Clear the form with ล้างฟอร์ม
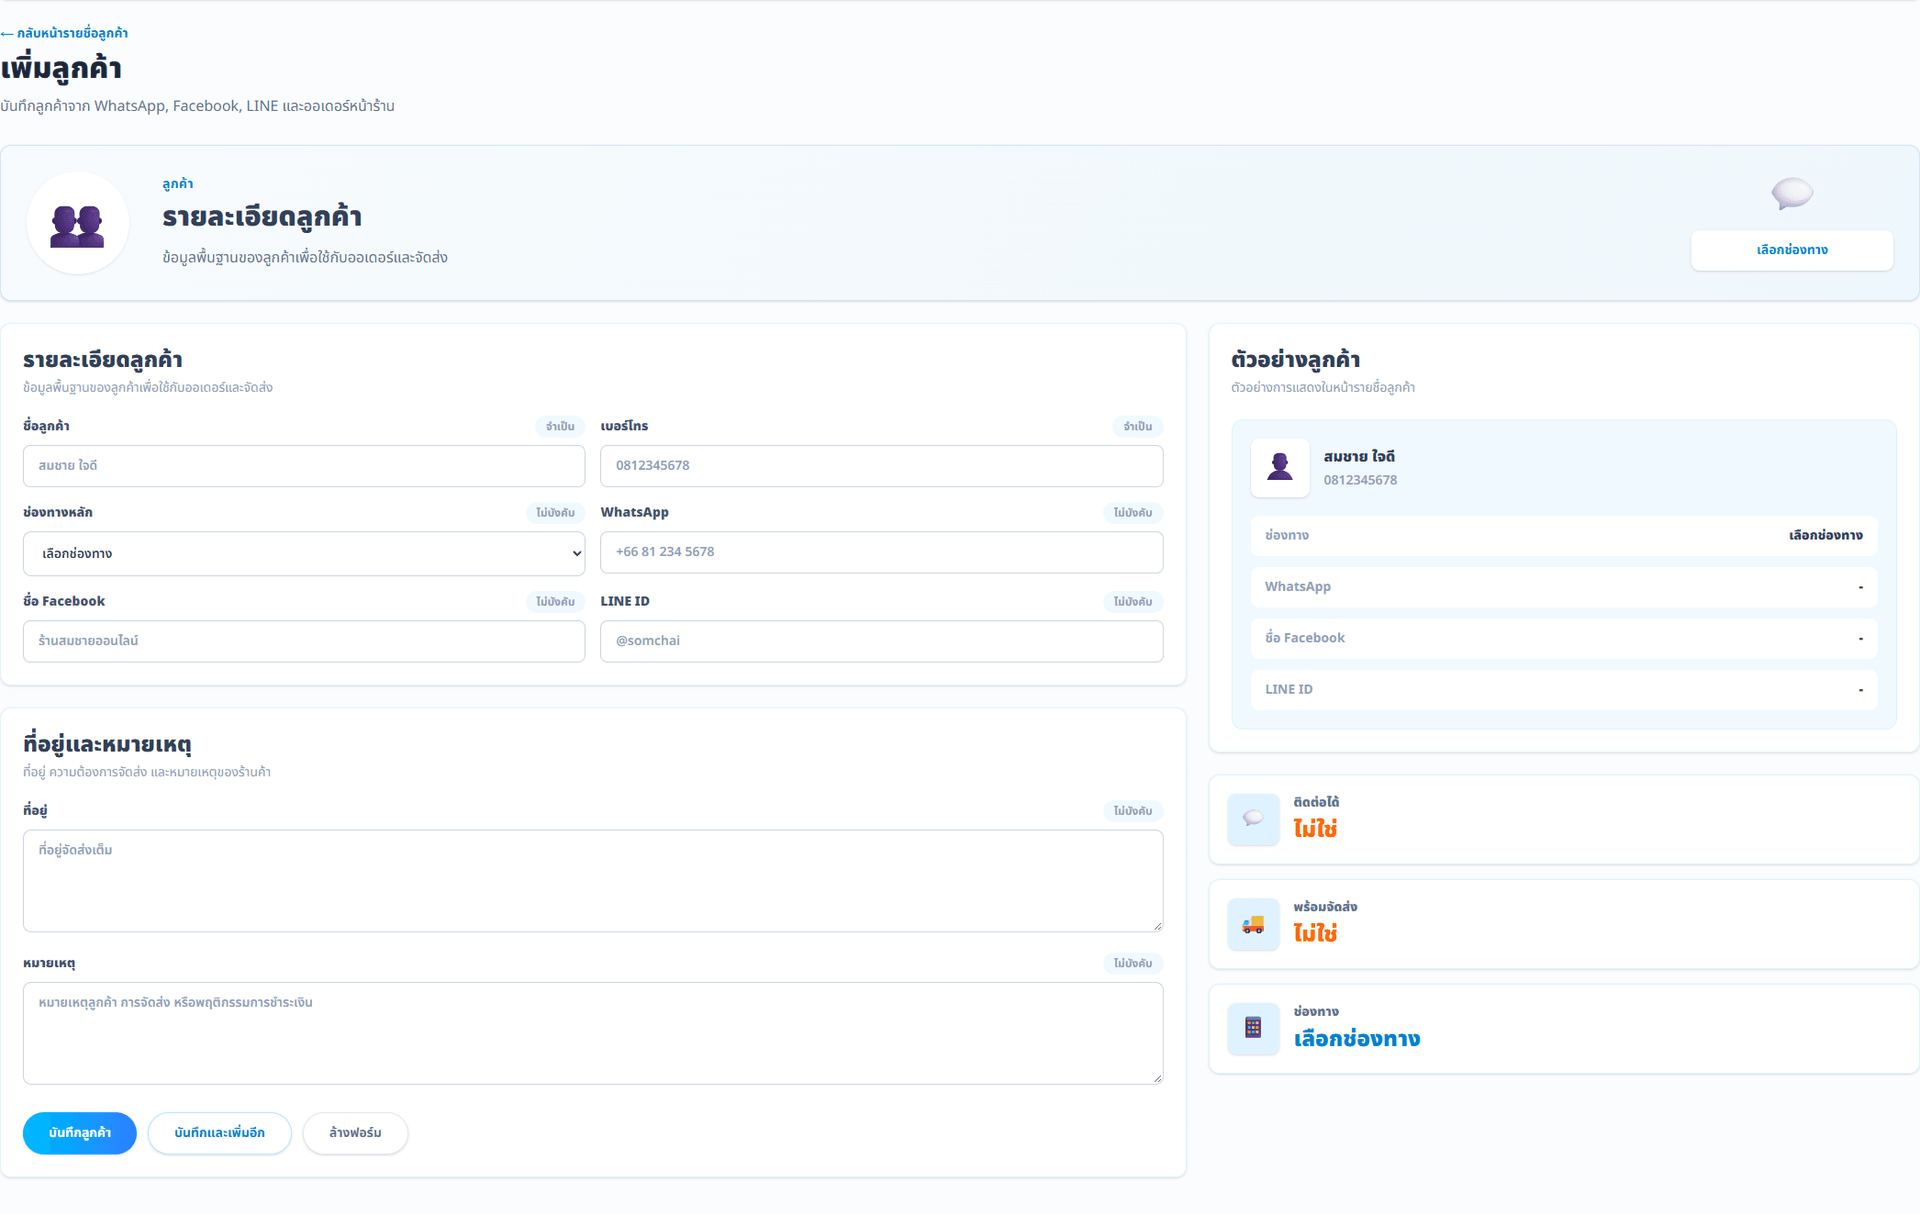This screenshot has height=1214, width=1920. [x=355, y=1133]
